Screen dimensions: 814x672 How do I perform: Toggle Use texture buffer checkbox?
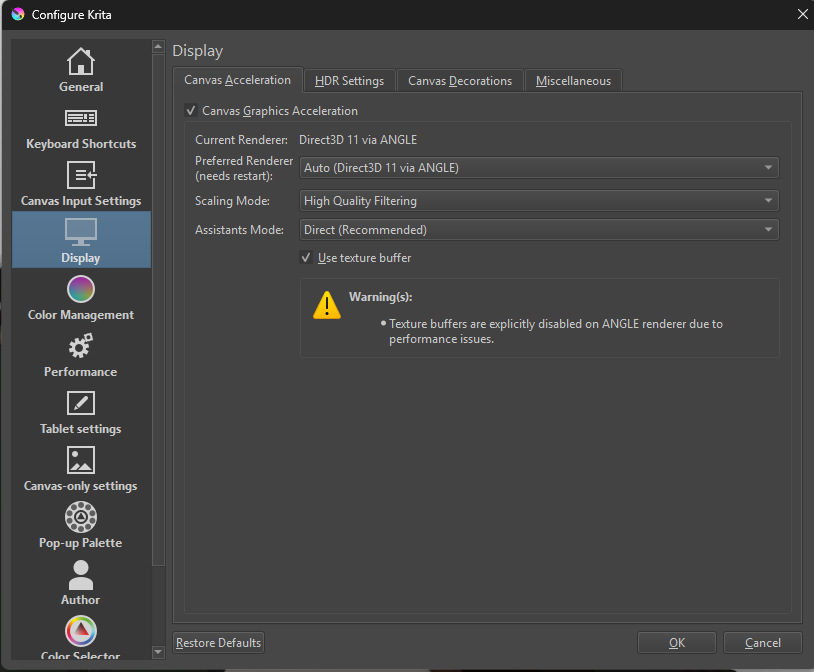pos(306,258)
